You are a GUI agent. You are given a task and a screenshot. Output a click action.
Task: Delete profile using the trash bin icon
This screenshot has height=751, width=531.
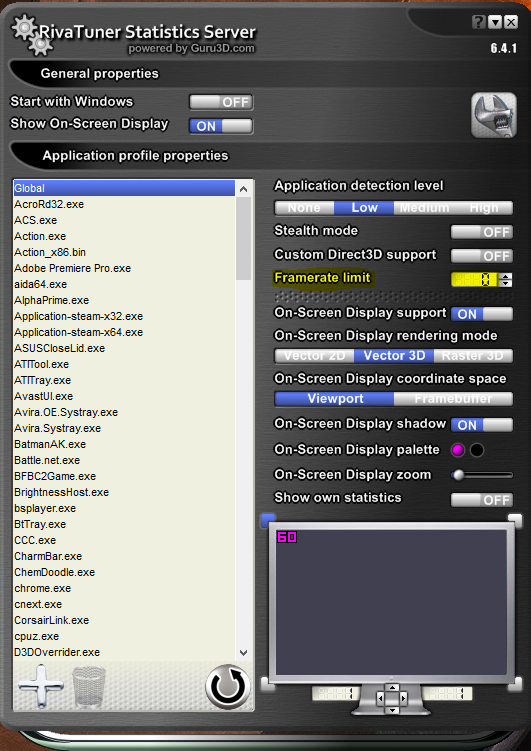(x=89, y=687)
